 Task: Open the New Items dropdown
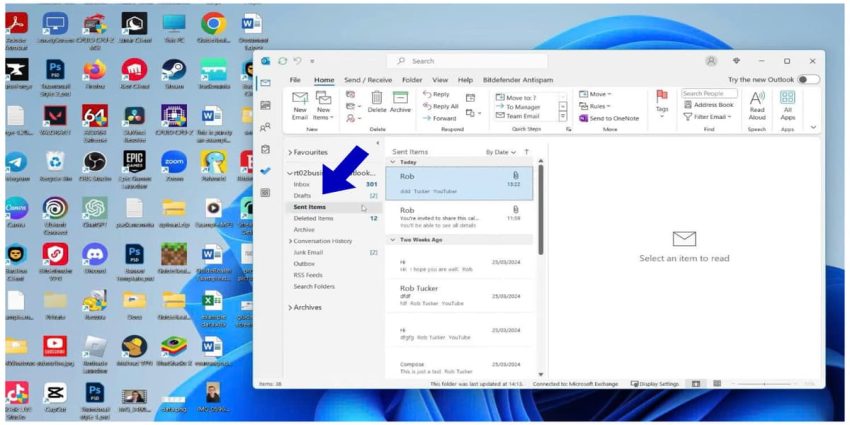pos(324,106)
